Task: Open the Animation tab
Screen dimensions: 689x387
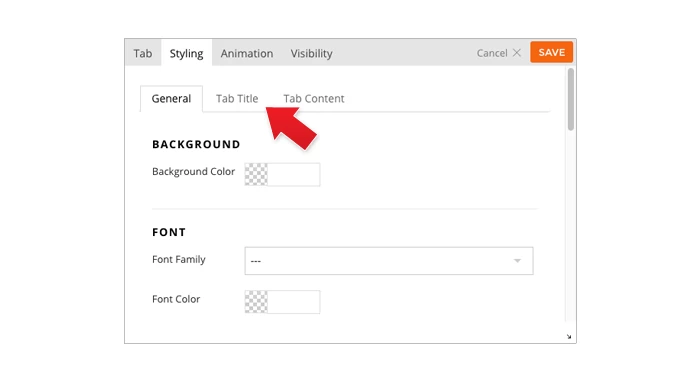Action: (x=247, y=53)
